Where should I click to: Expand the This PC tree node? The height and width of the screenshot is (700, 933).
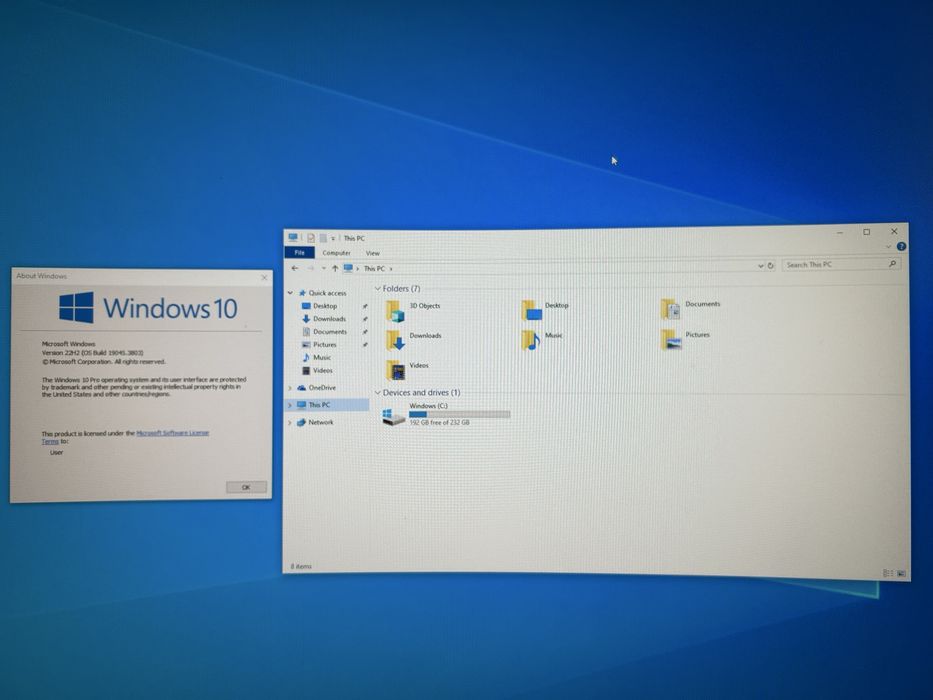click(290, 405)
